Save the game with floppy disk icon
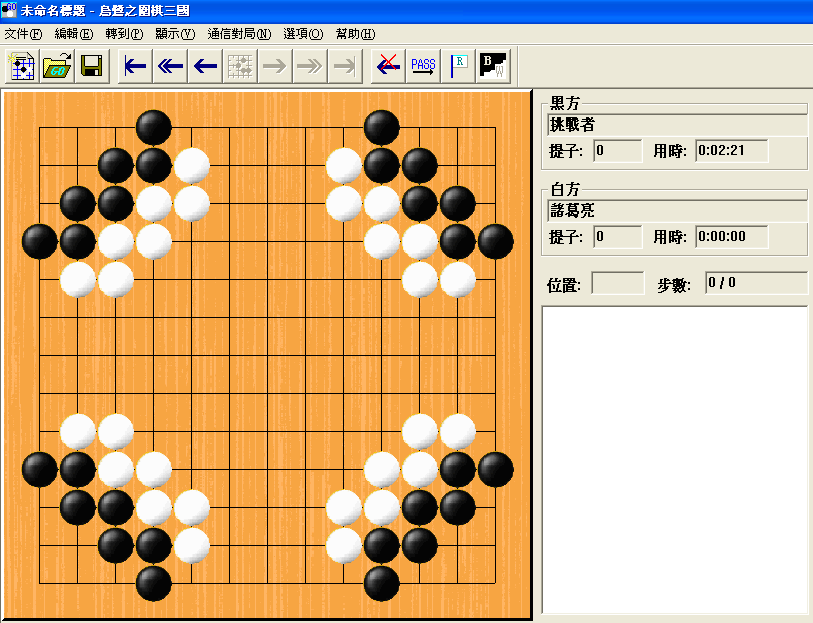The height and width of the screenshot is (623, 813). coord(91,66)
